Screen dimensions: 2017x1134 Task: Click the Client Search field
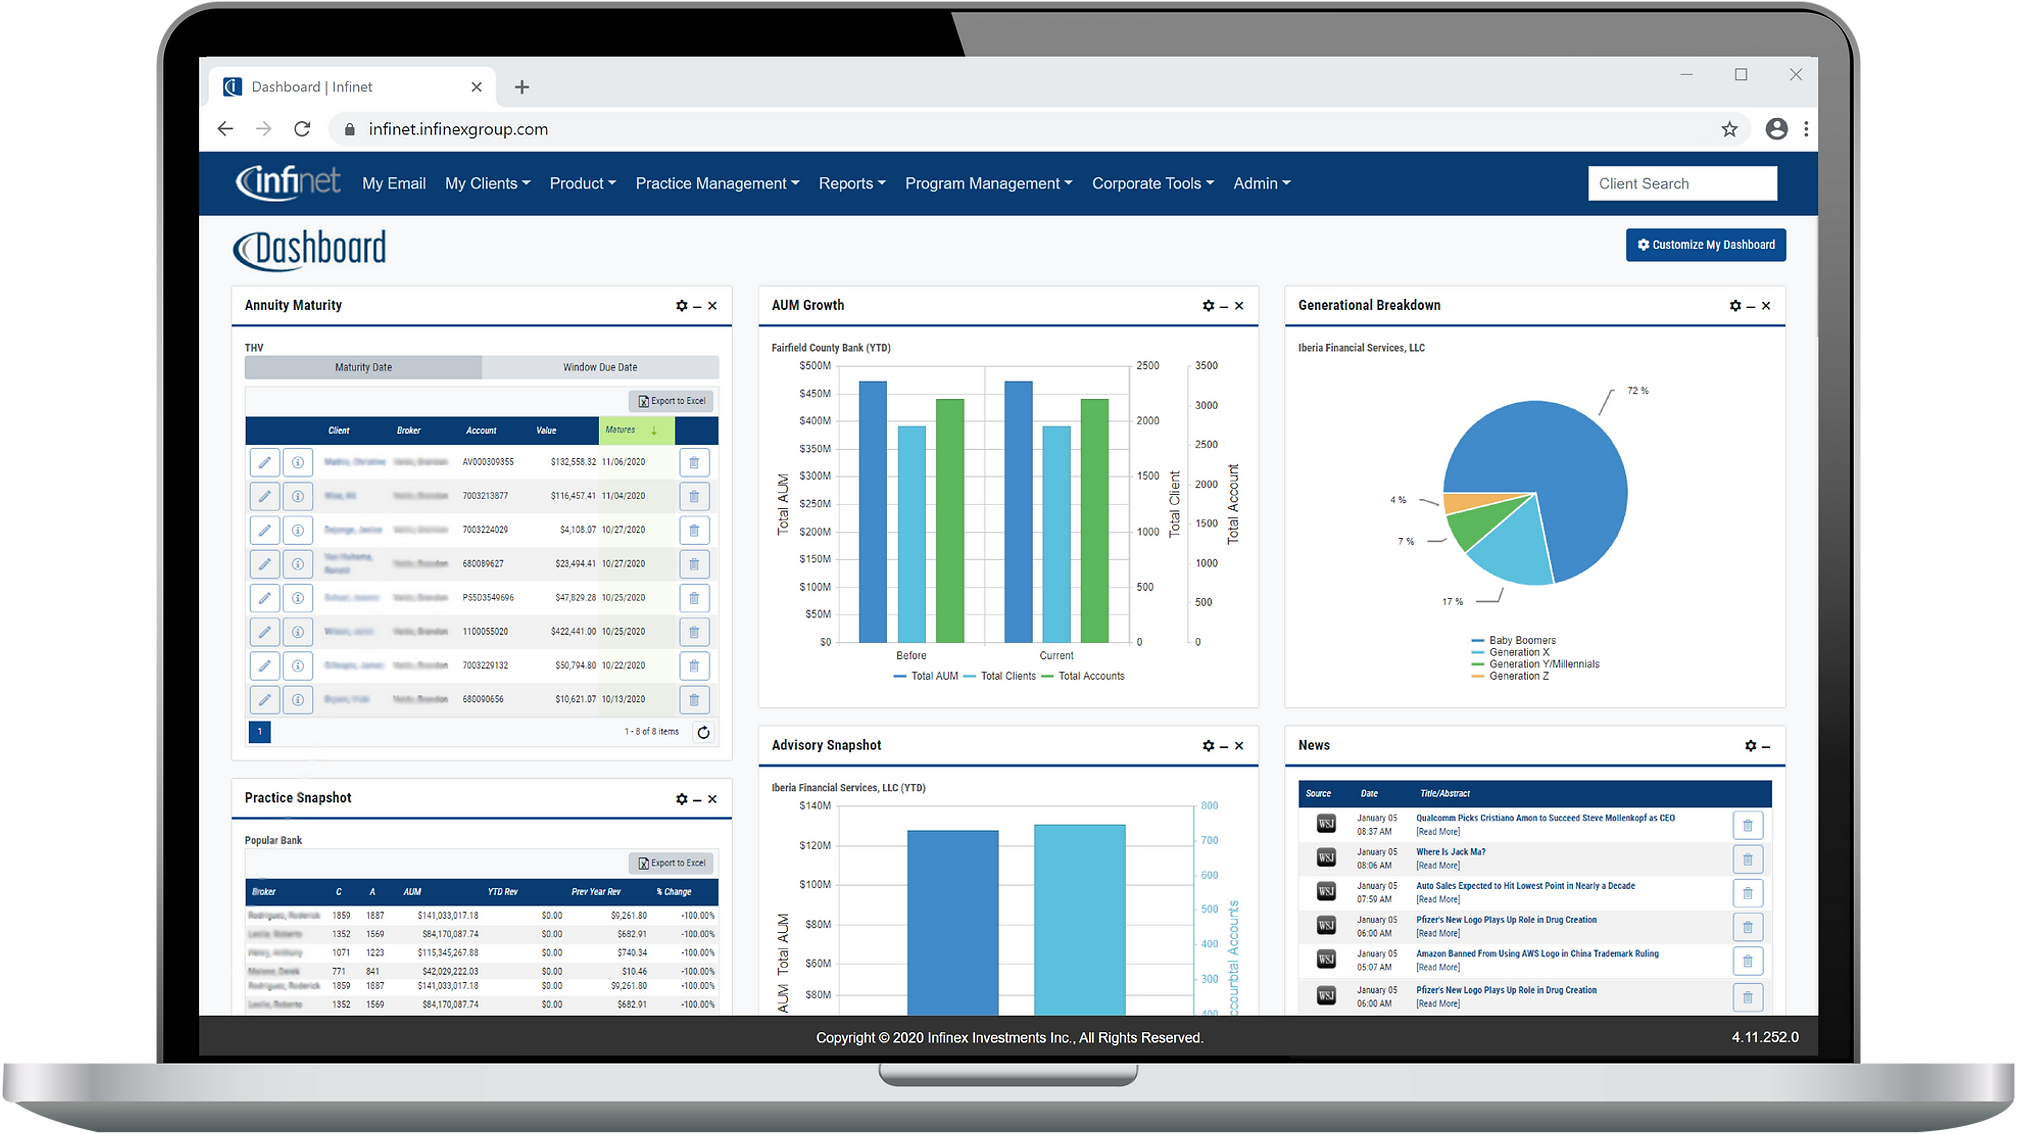tap(1682, 184)
